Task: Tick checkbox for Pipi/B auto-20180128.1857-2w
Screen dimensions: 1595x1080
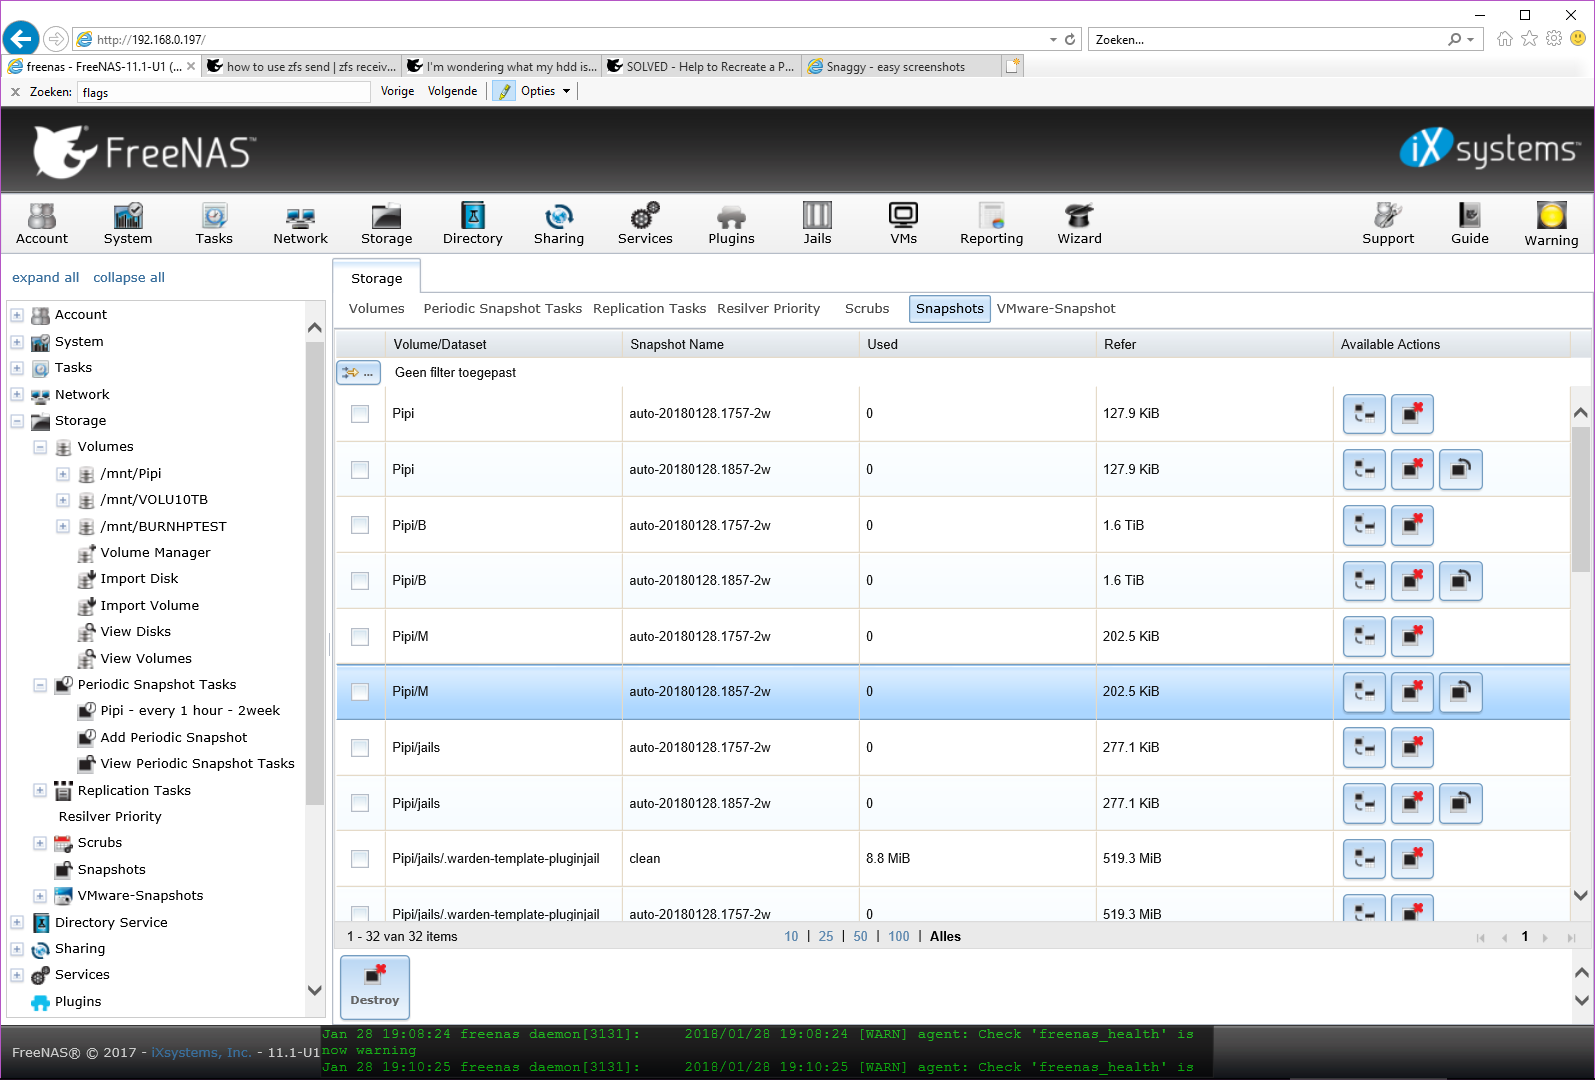Action: click(360, 581)
